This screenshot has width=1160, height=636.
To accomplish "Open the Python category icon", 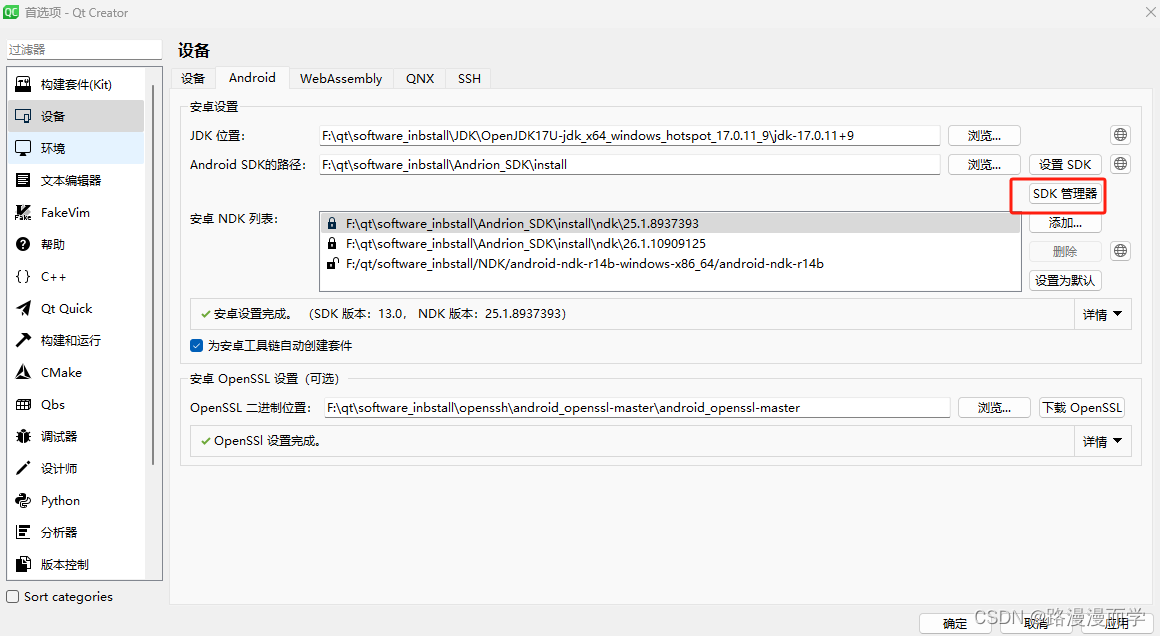I will coord(24,501).
